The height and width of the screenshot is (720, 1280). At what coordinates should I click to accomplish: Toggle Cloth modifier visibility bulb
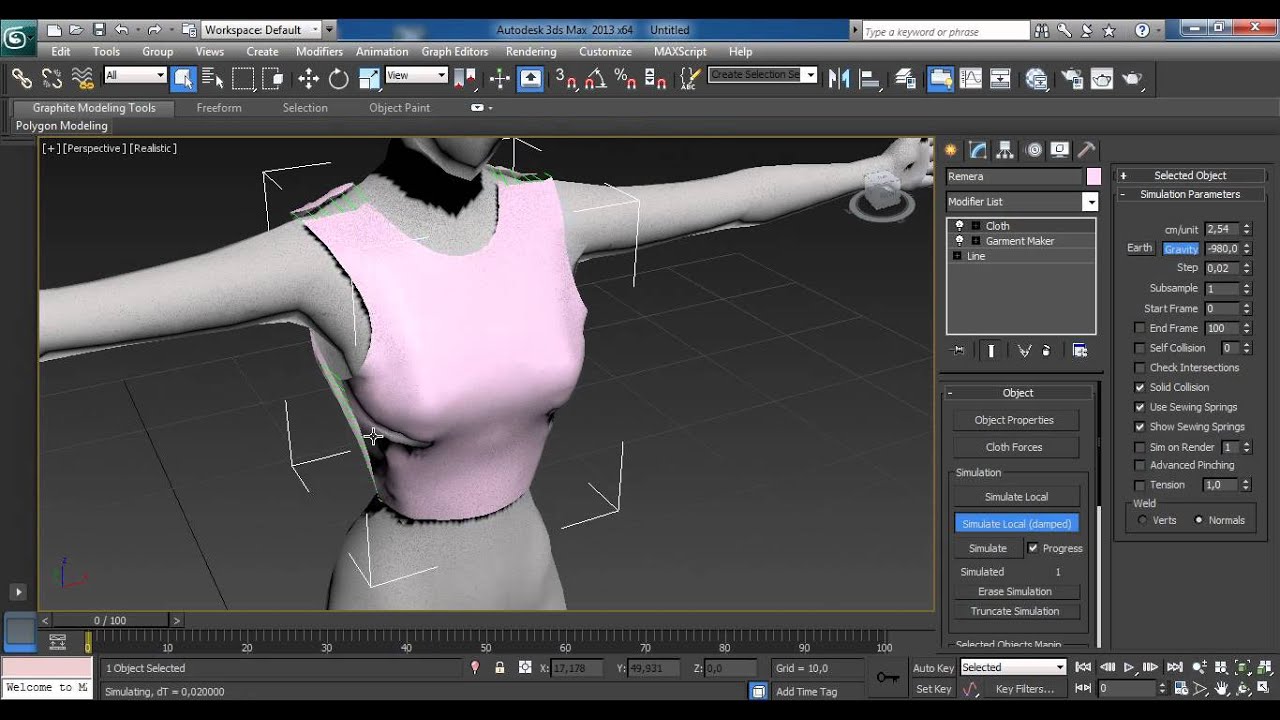tap(960, 226)
